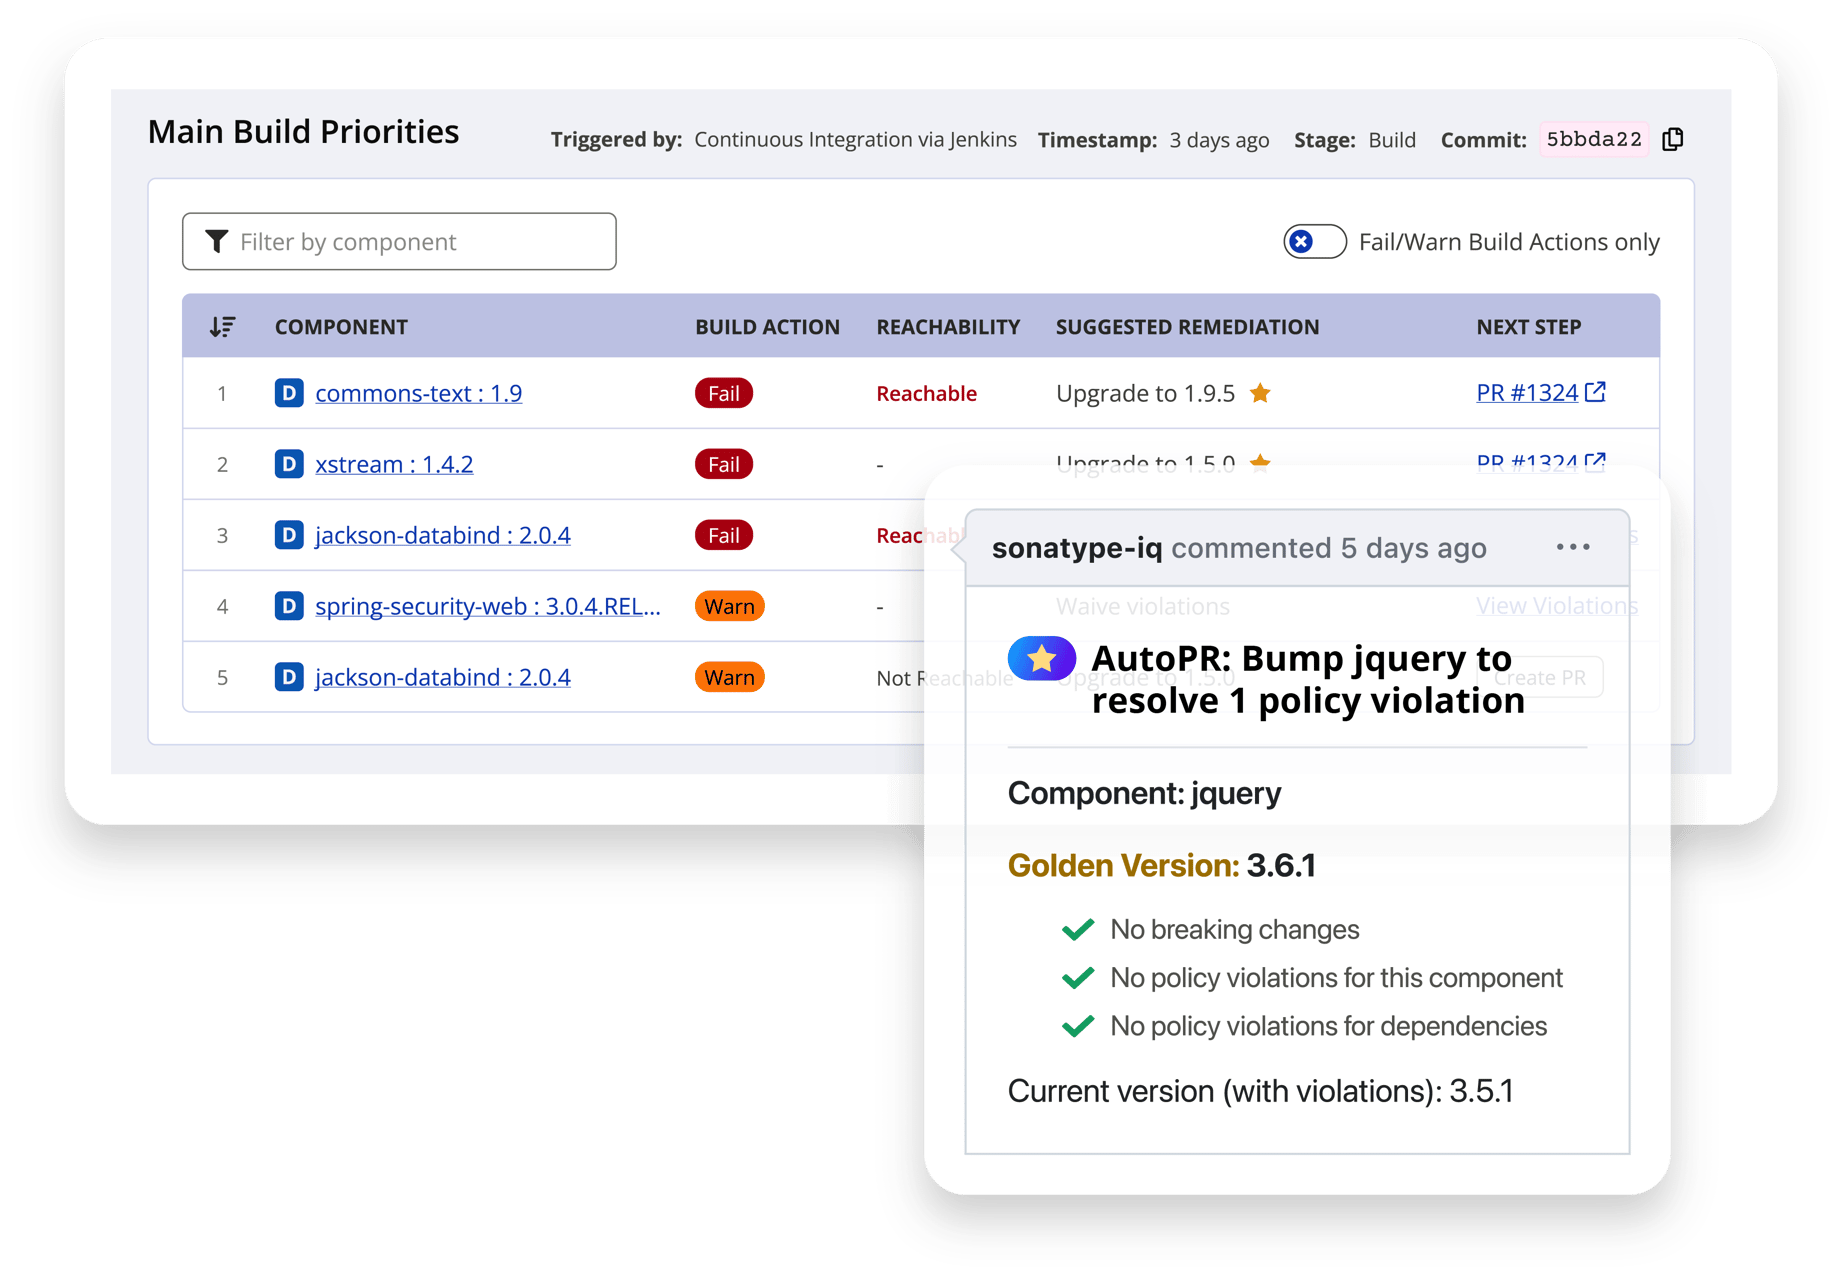Click the AutoPR: Bump jquery title

coord(1308,679)
